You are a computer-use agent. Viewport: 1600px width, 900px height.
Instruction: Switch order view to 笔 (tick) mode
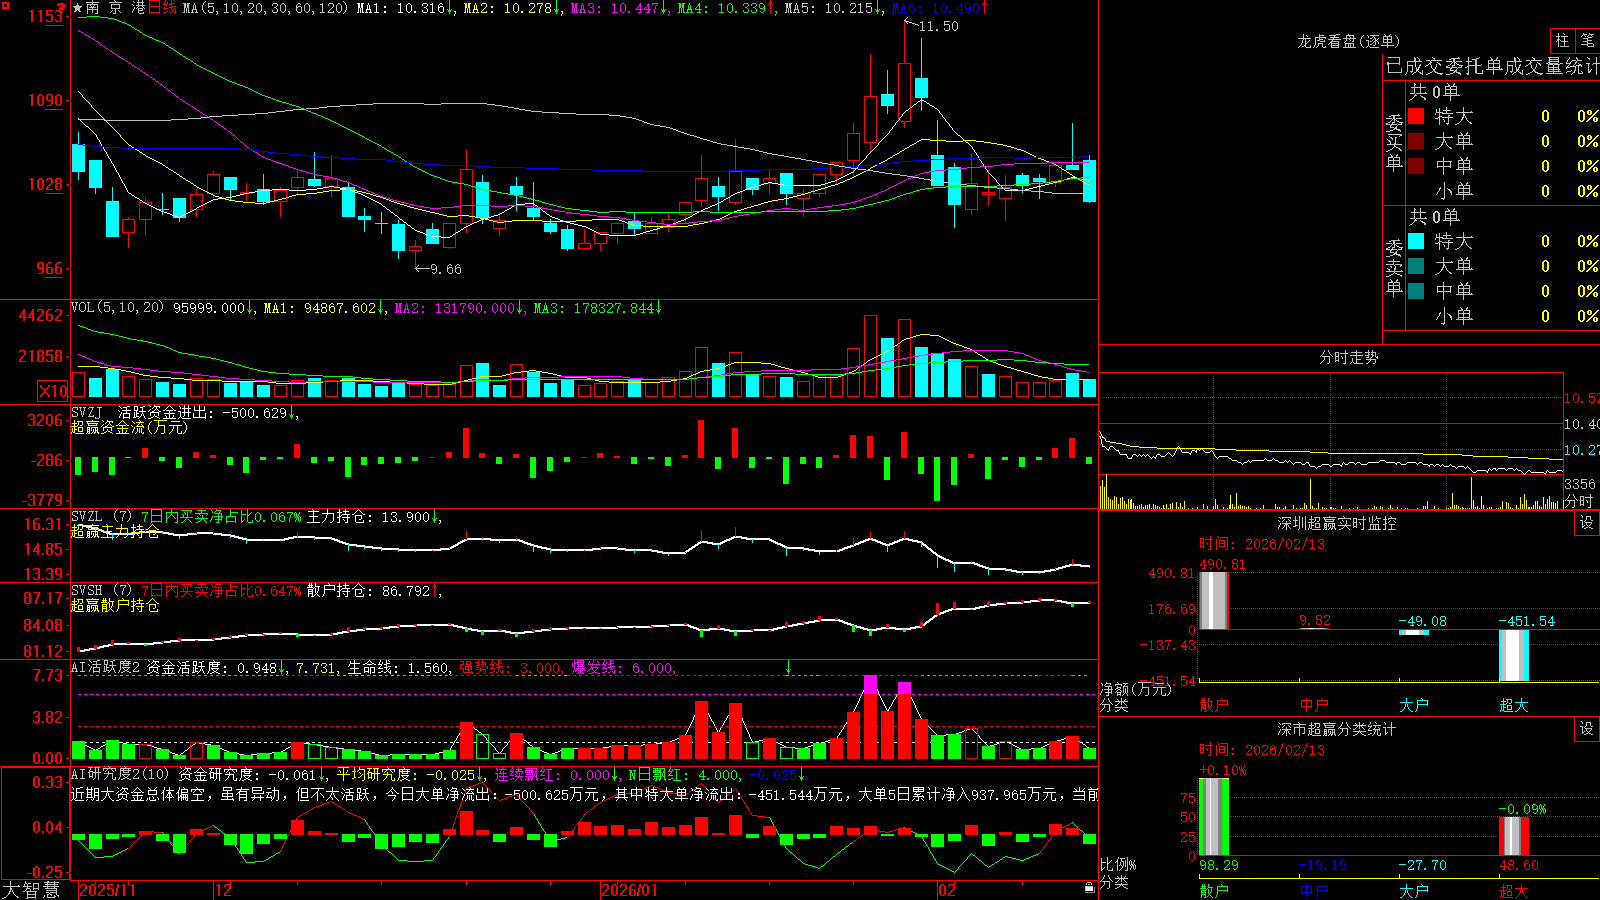(x=1588, y=40)
